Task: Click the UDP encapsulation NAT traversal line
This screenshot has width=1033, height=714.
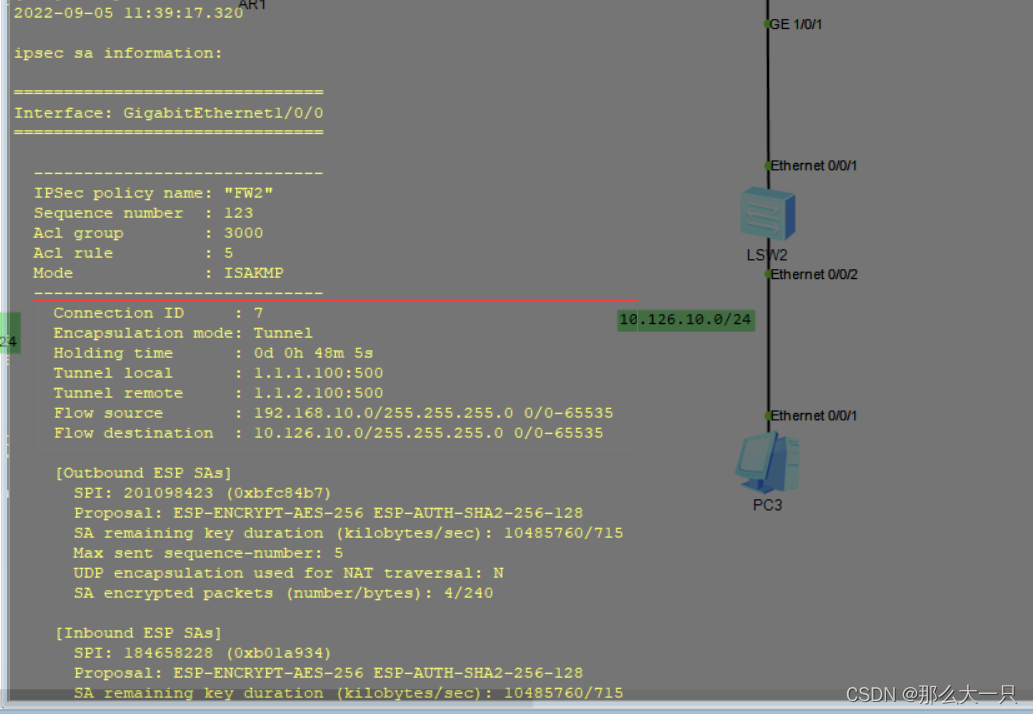Action: [x=289, y=573]
